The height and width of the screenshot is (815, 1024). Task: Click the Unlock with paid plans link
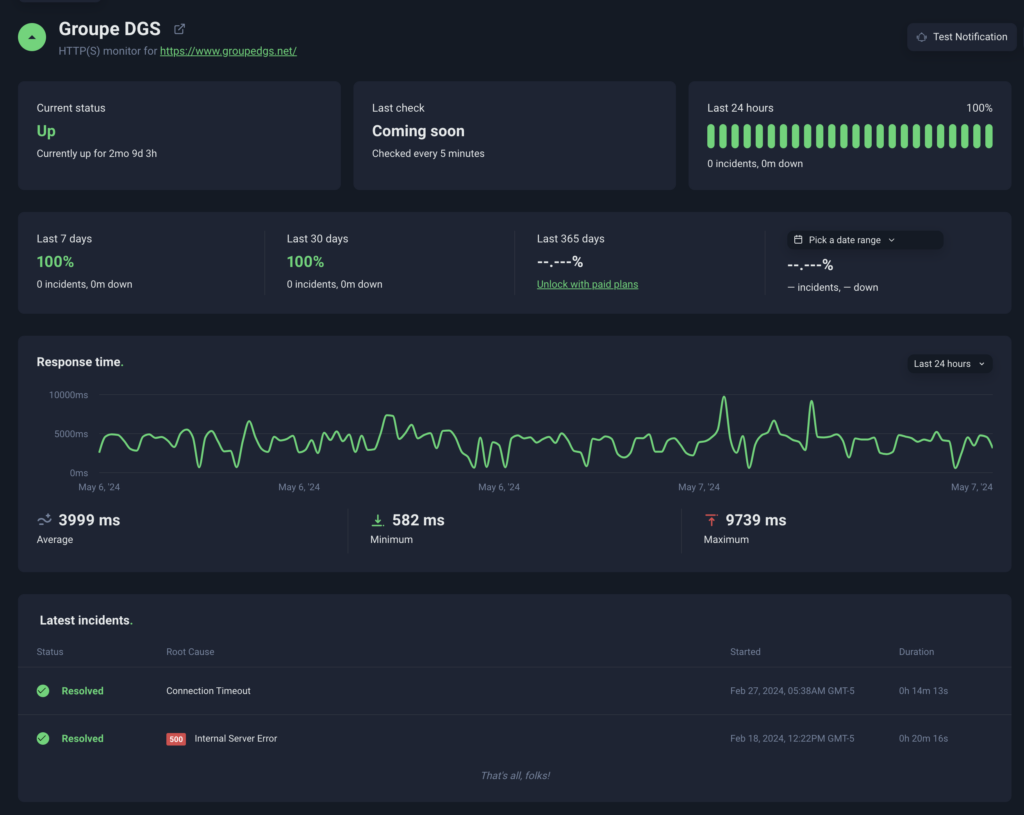[587, 284]
